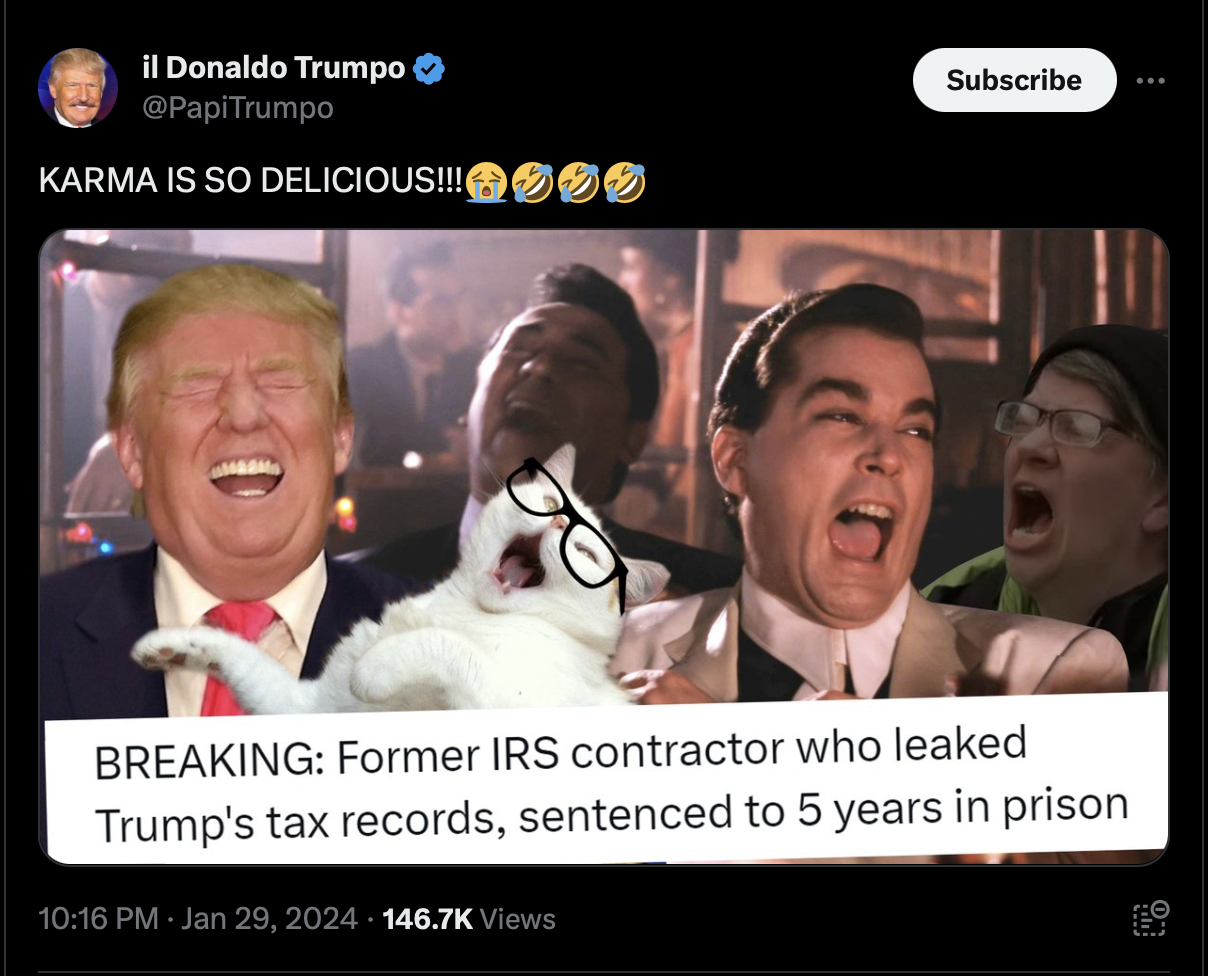
Task: Click the dashed note icon under the image
Action: tap(1150, 917)
